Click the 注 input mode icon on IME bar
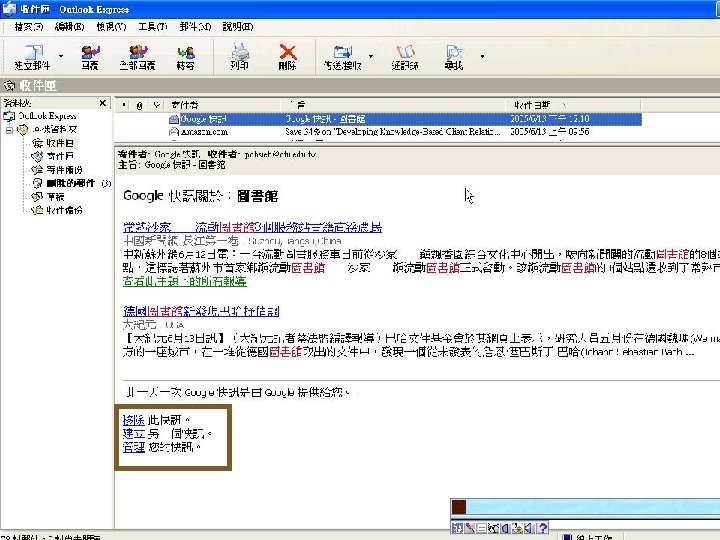This screenshot has height=540, width=720. point(457,528)
